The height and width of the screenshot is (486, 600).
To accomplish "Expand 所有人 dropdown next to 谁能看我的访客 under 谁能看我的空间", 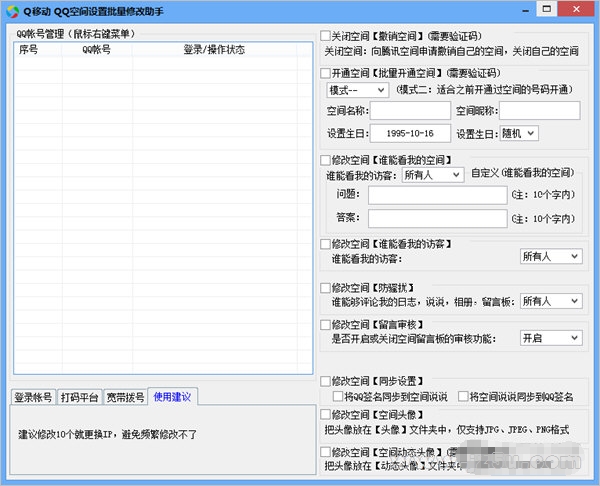I will click(433, 175).
